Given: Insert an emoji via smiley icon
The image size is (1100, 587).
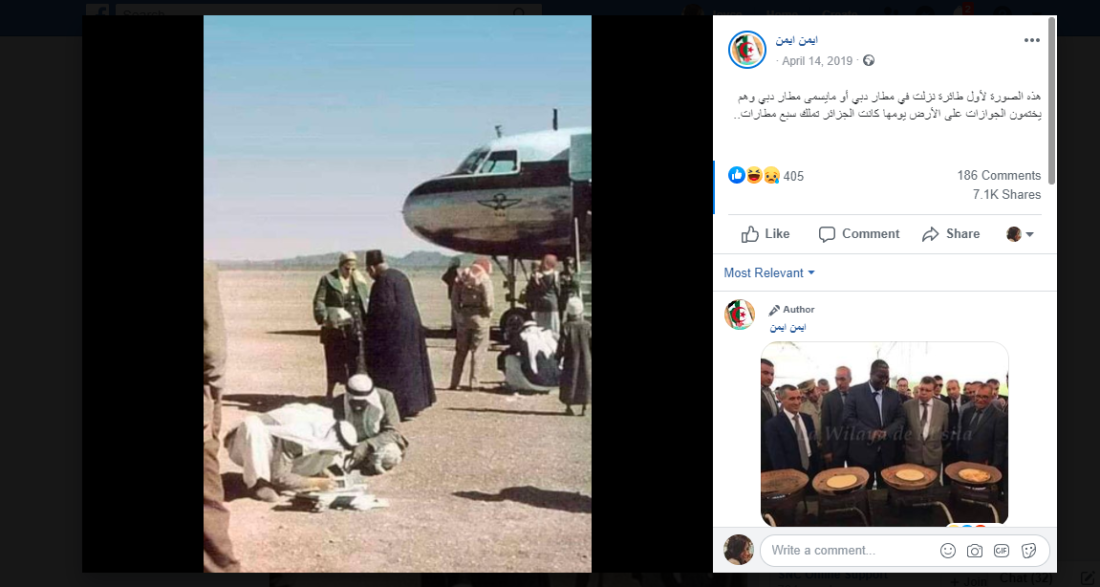Looking at the screenshot, I should coord(948,551).
